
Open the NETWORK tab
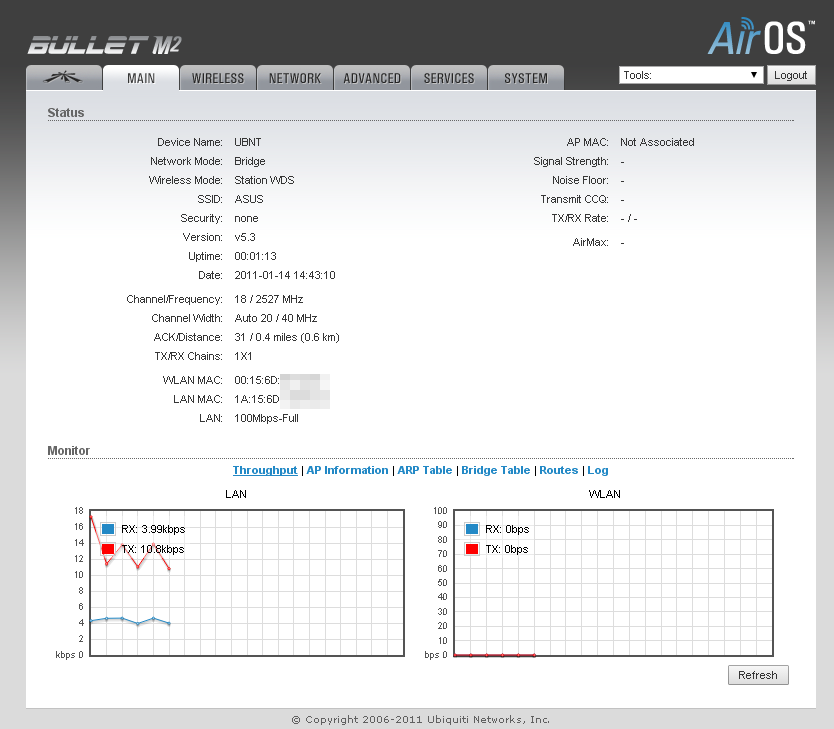pos(295,78)
